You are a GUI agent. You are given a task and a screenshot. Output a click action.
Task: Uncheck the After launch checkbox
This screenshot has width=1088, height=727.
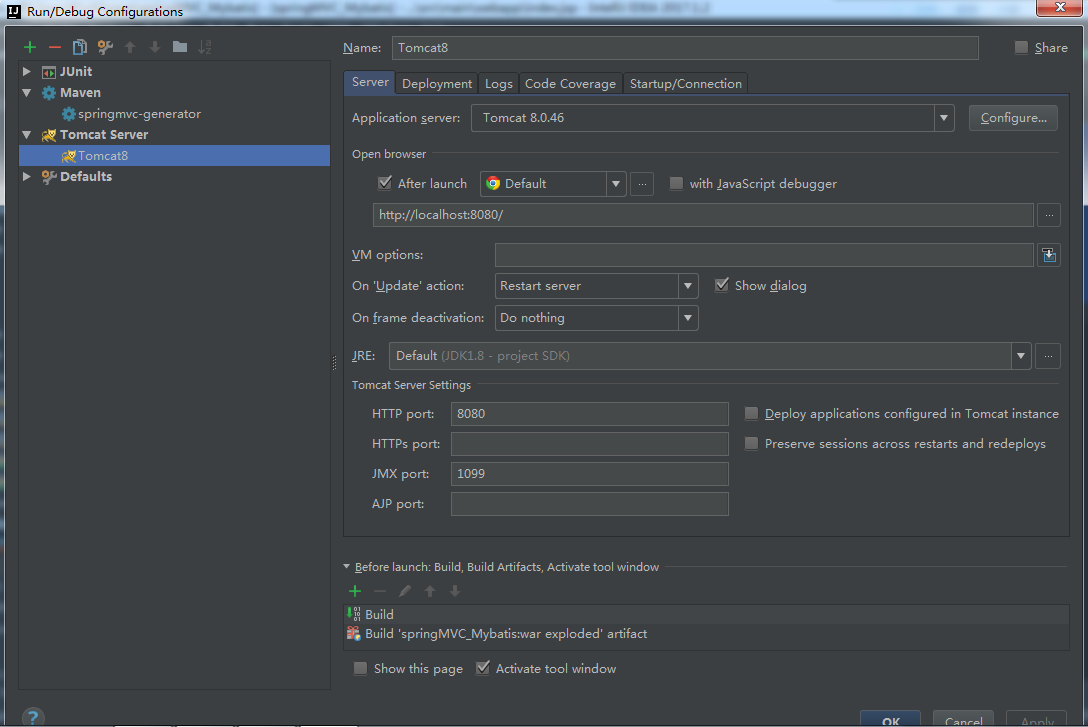tap(385, 183)
